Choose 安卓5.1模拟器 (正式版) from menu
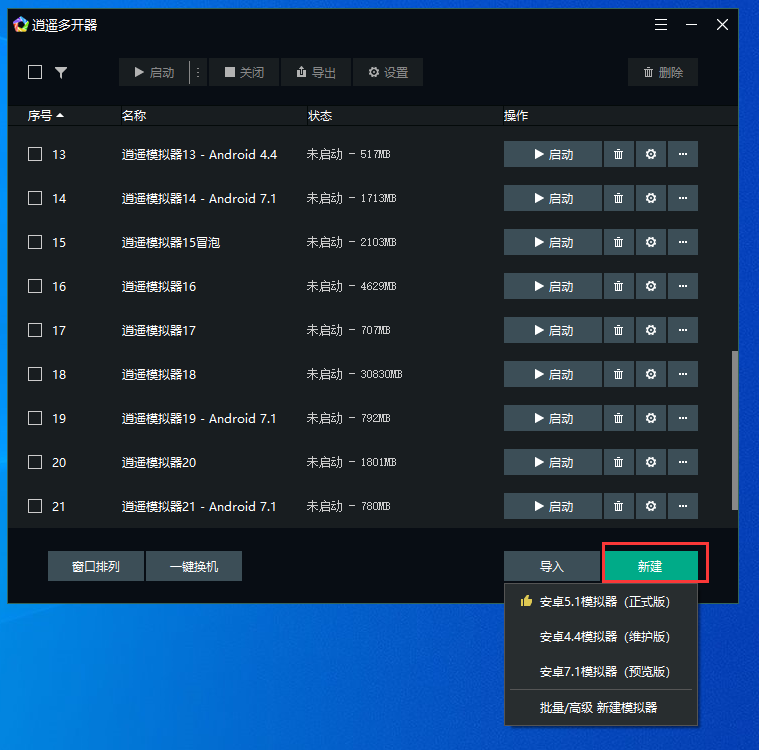 point(604,602)
